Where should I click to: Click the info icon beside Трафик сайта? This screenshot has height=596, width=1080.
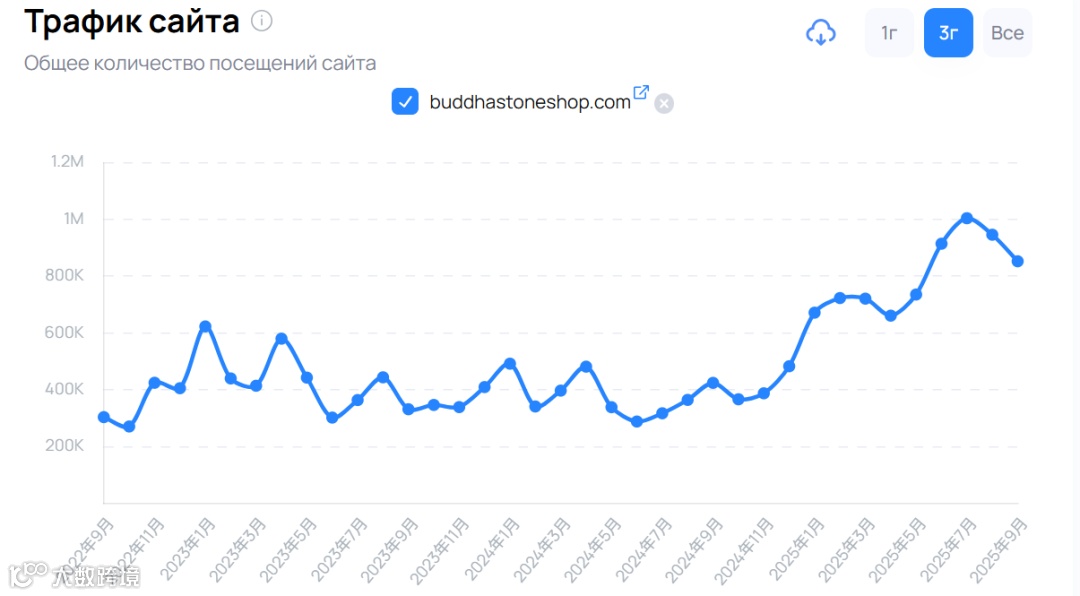click(261, 21)
